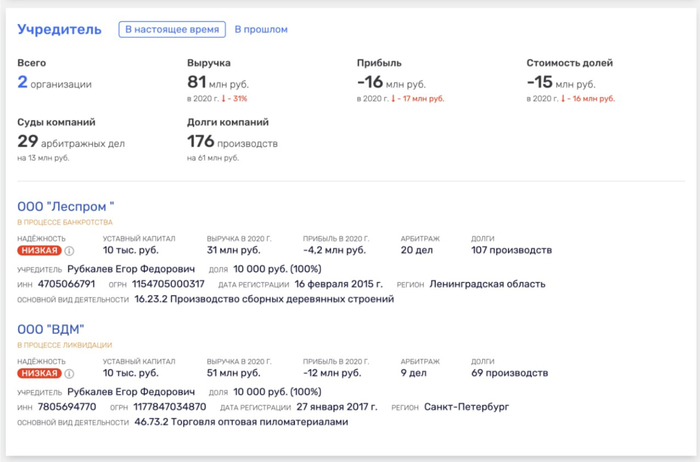Screen dimensions: 700x462
Task: Open the 176 производств company debts summary
Action: point(232,142)
